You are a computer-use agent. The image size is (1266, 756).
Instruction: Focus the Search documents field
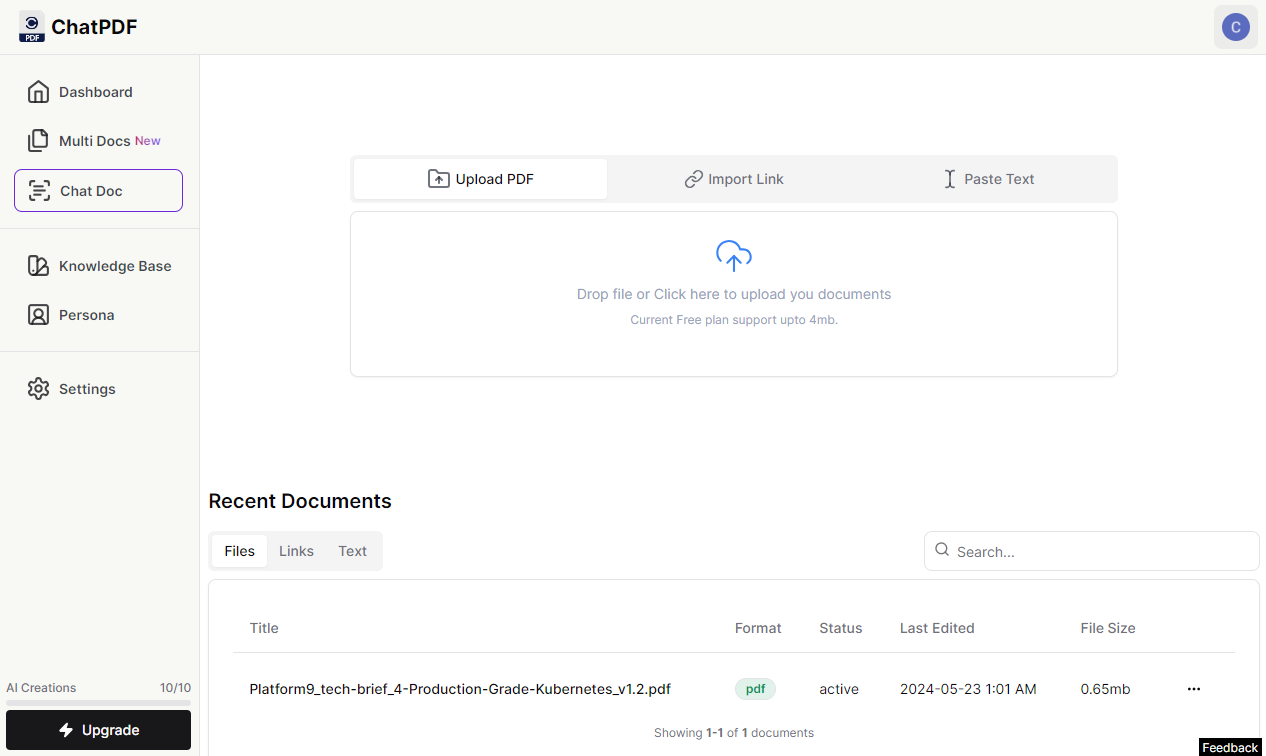1092,551
